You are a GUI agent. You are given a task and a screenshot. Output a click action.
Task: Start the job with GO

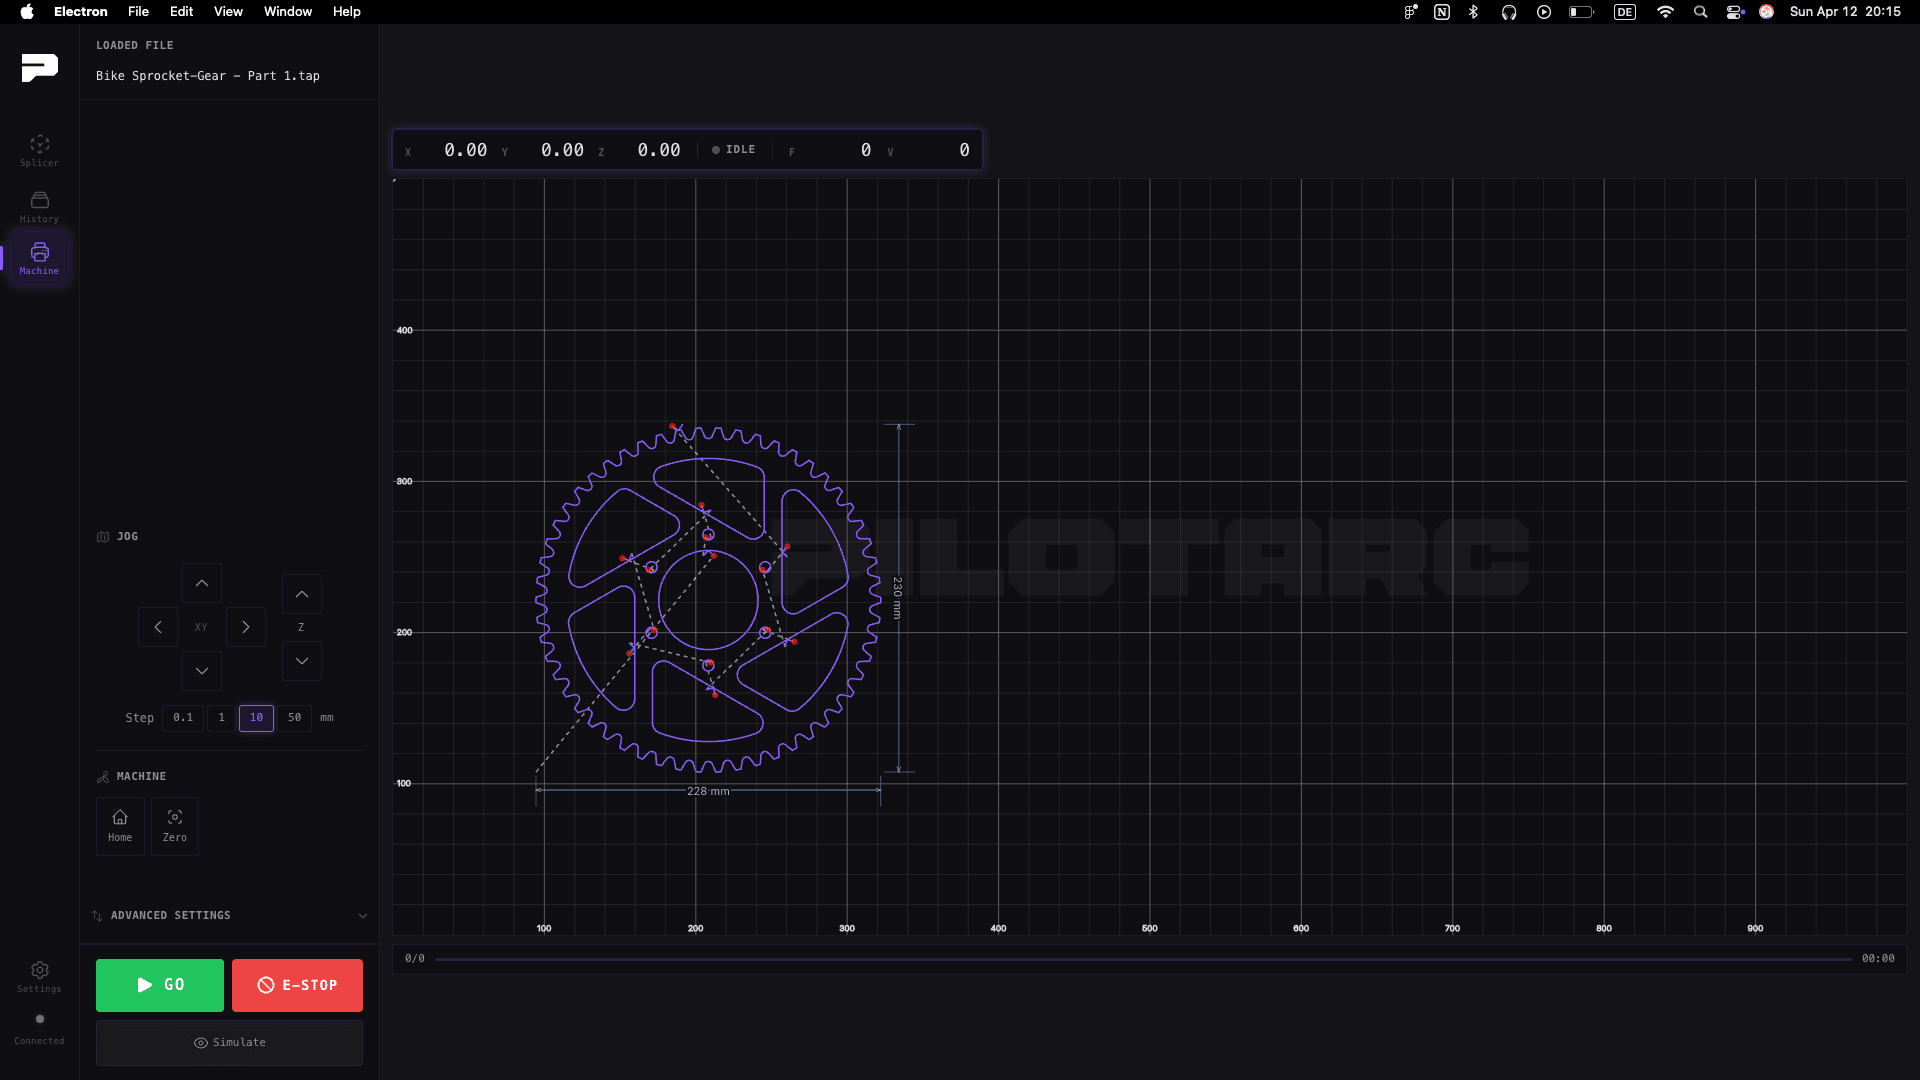(160, 985)
